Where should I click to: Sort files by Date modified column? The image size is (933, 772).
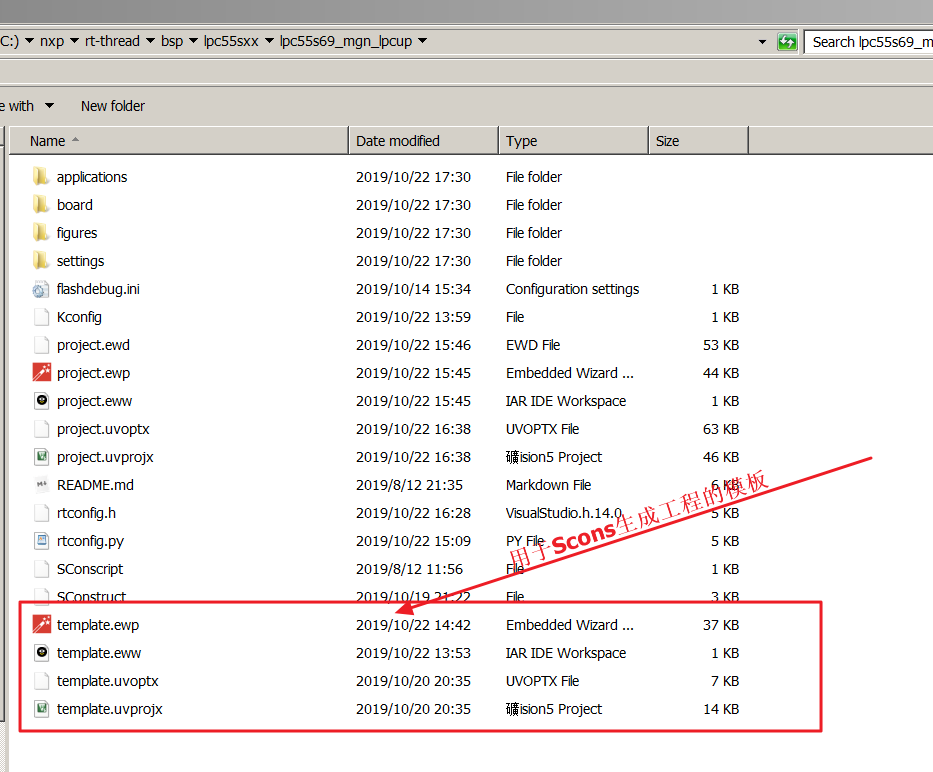coord(398,141)
